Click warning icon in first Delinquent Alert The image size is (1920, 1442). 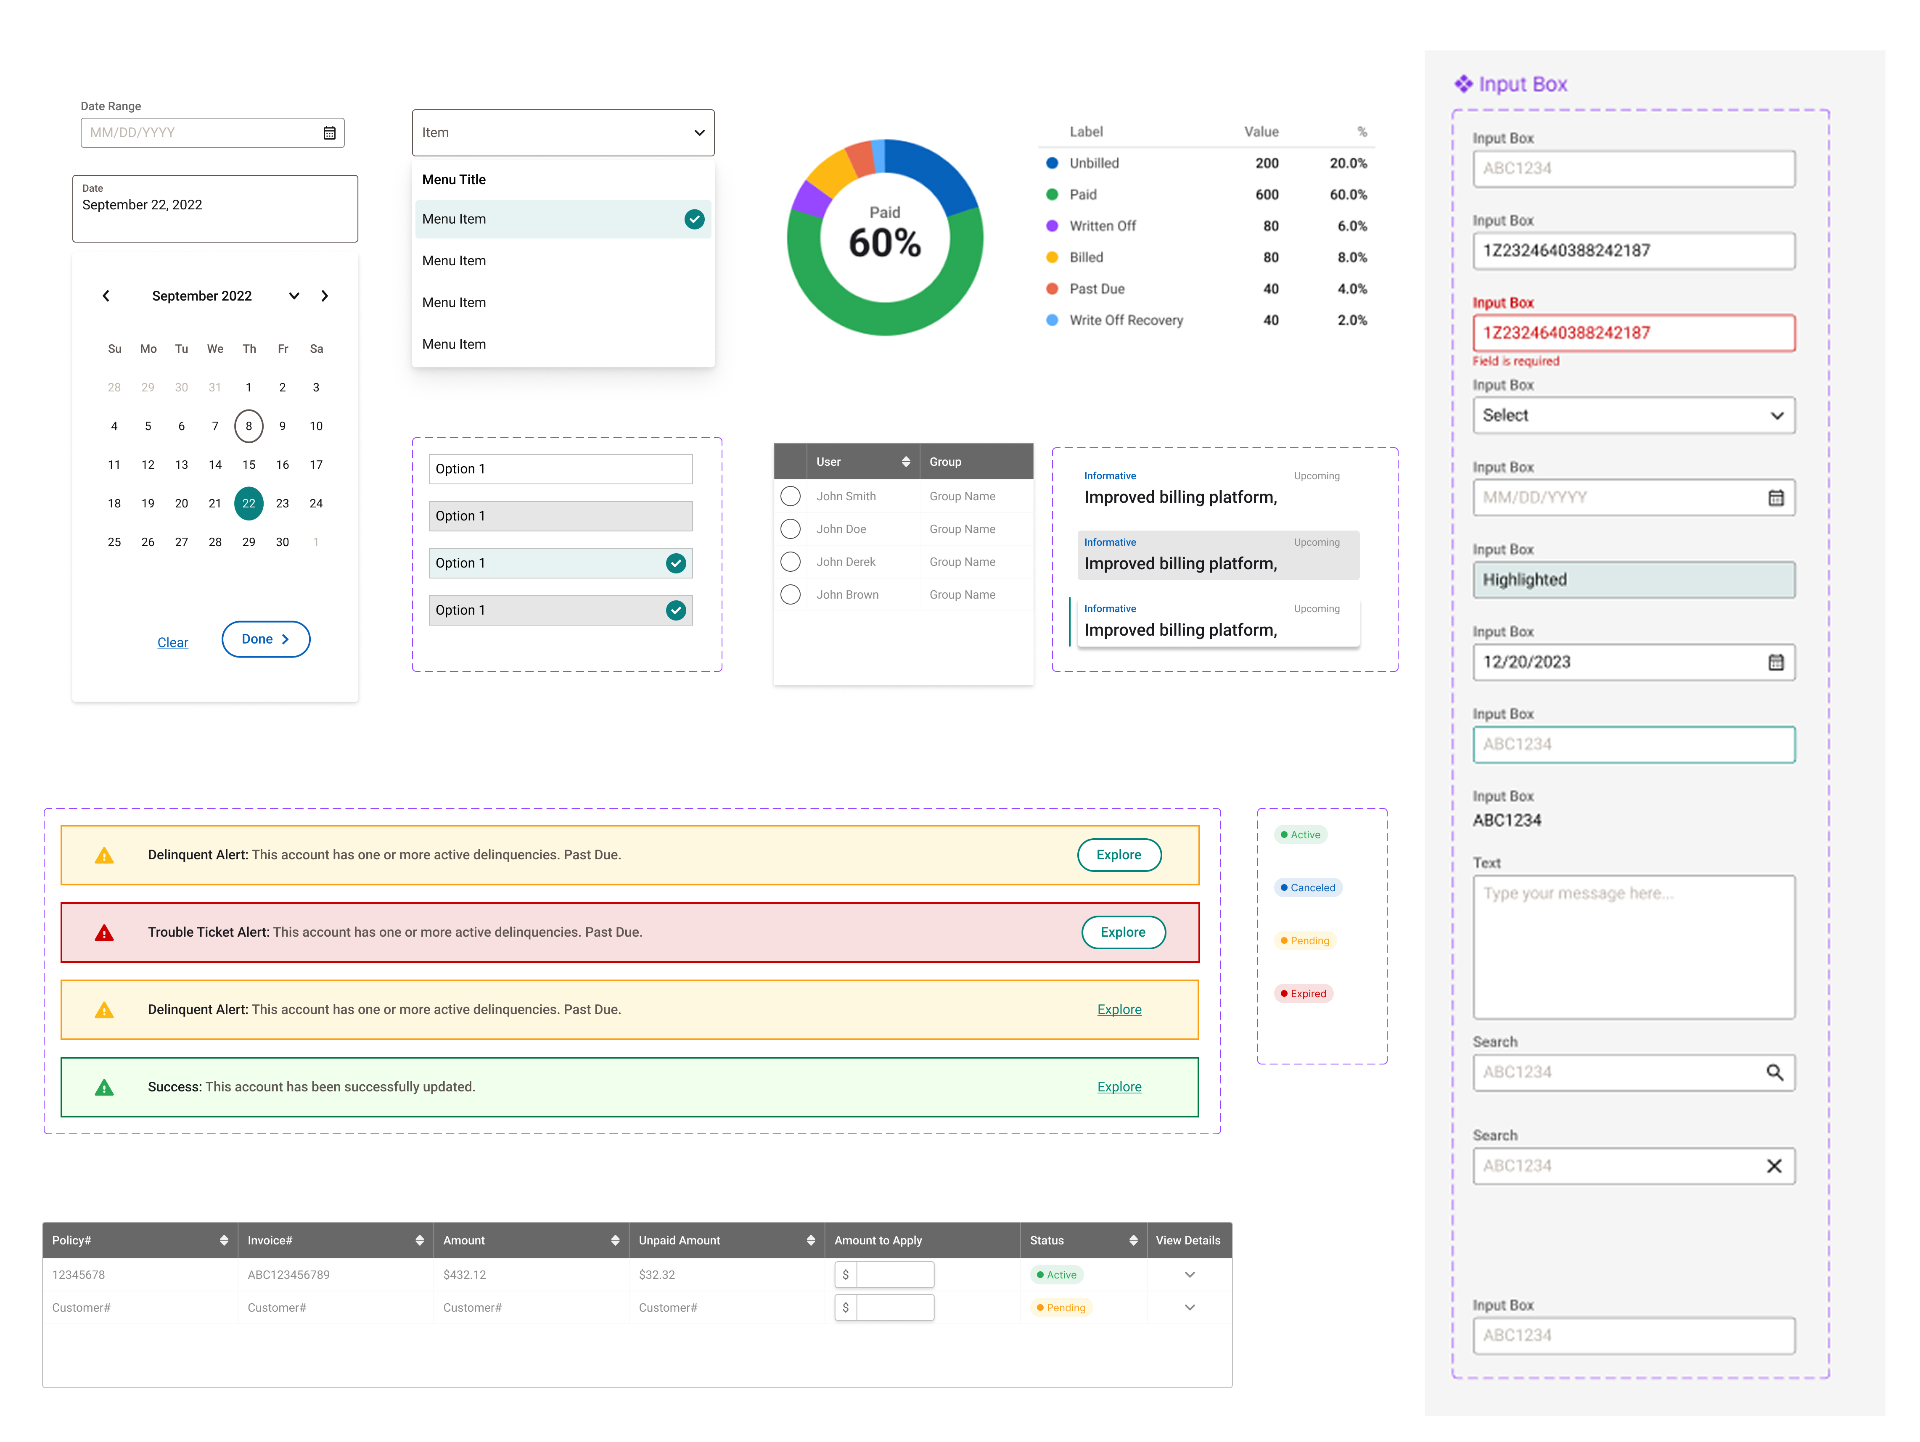pos(104,856)
